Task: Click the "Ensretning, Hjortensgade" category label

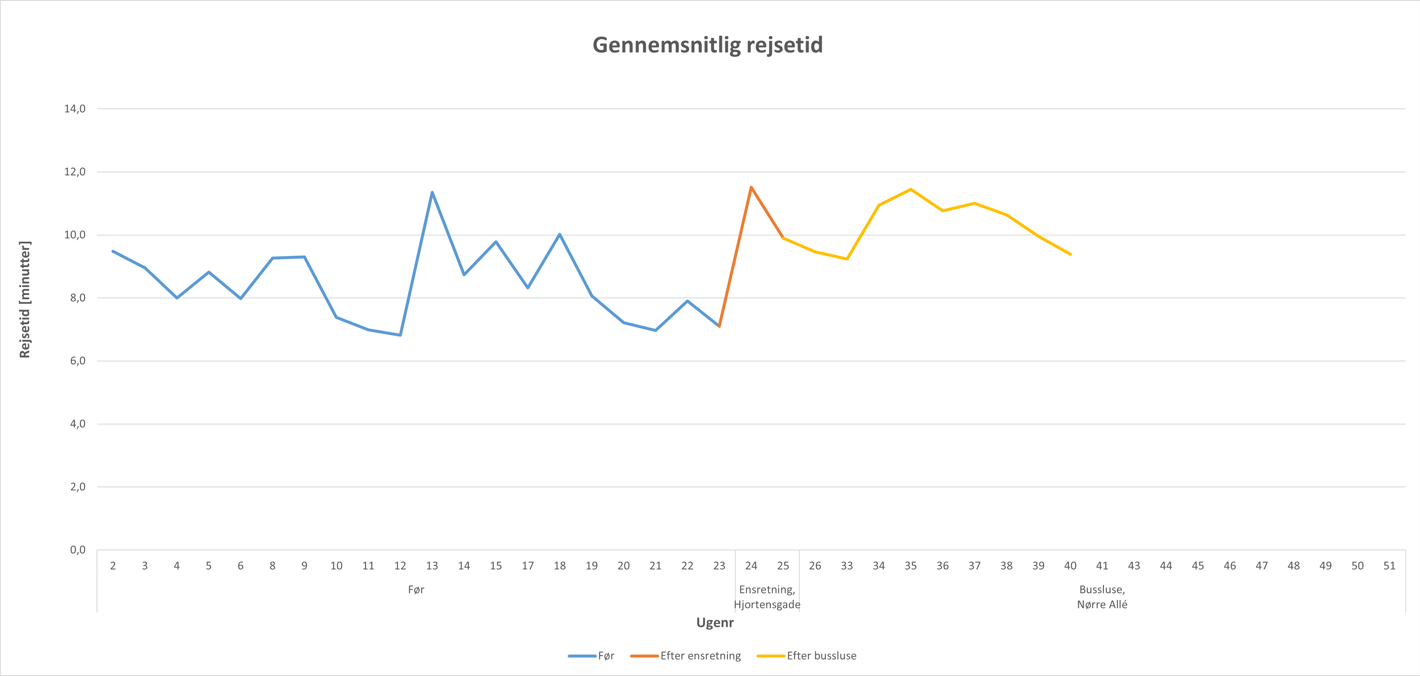Action: pyautogui.click(x=767, y=597)
